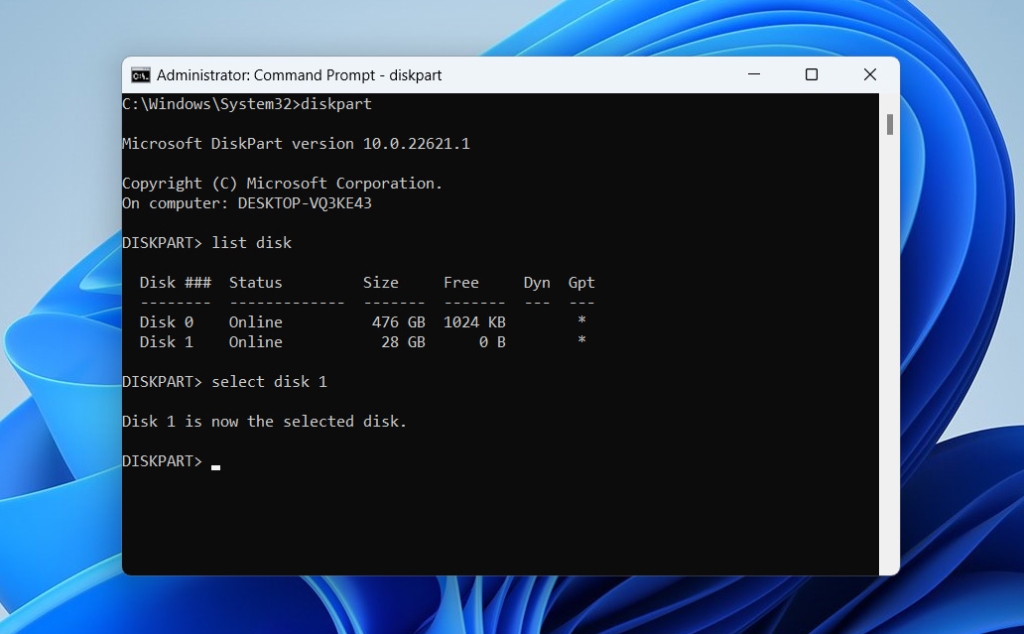Minimize the Command Prompt window
The width and height of the screenshot is (1024, 634).
pos(752,75)
